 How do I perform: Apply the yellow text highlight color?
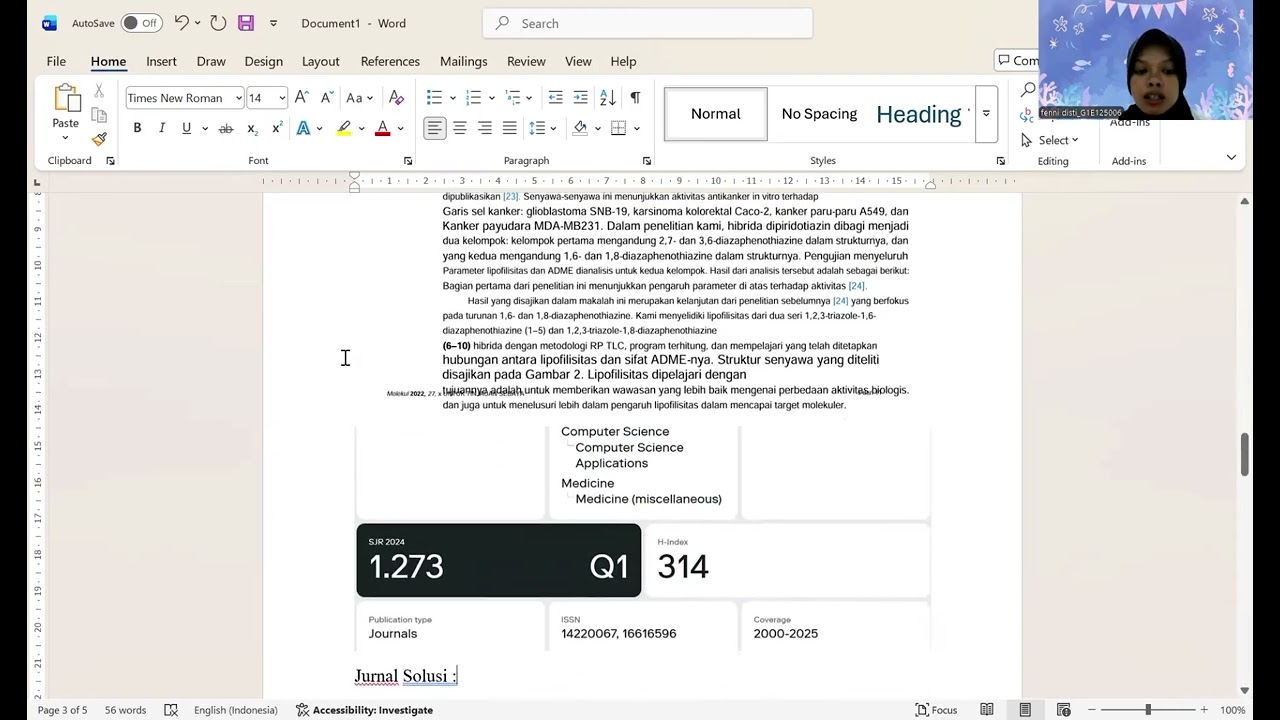pos(343,128)
